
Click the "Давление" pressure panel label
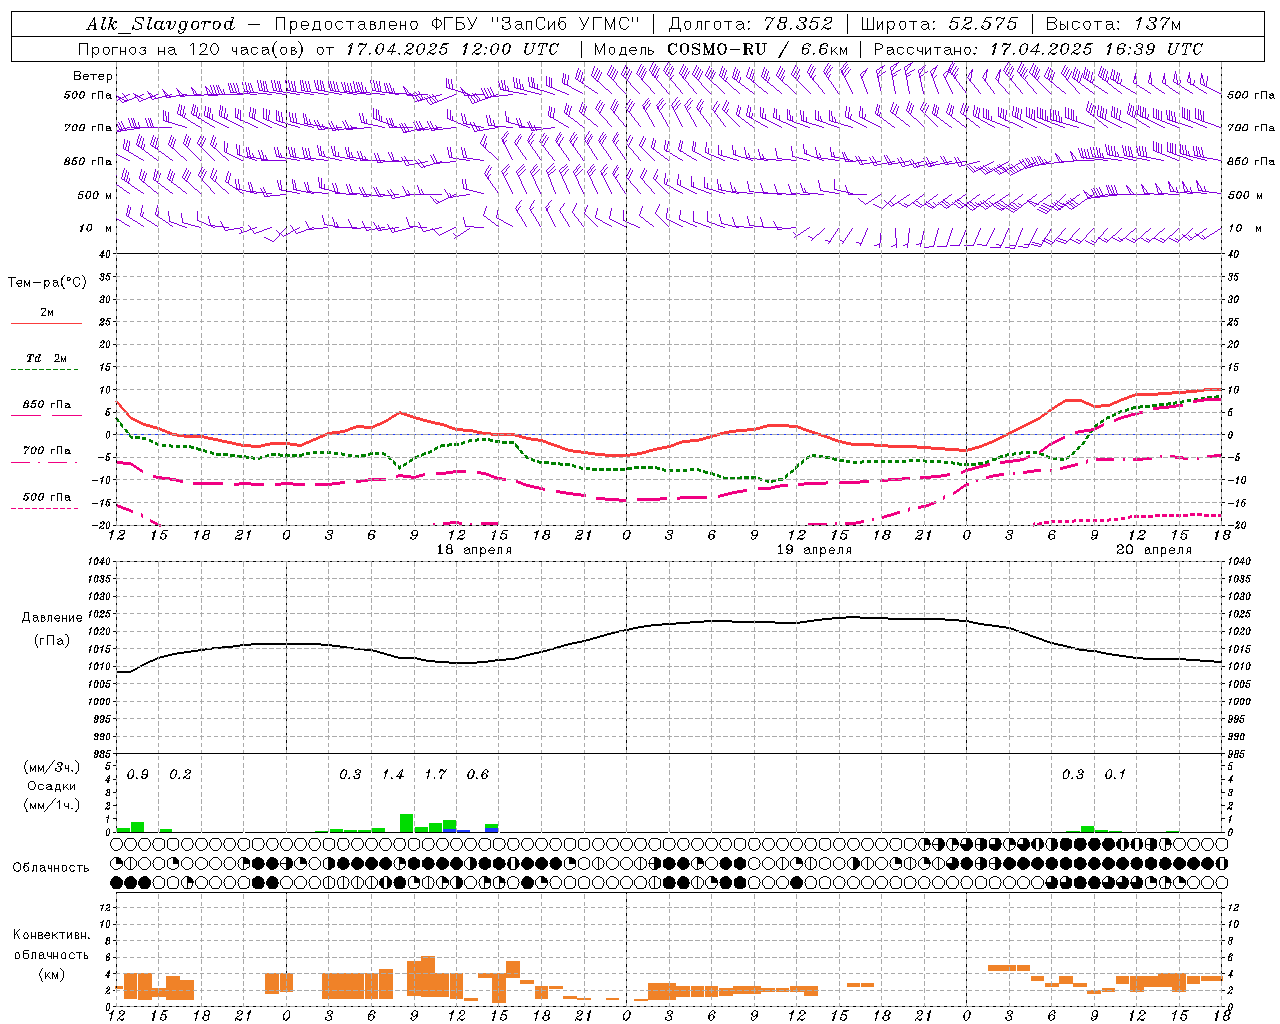[x=52, y=618]
